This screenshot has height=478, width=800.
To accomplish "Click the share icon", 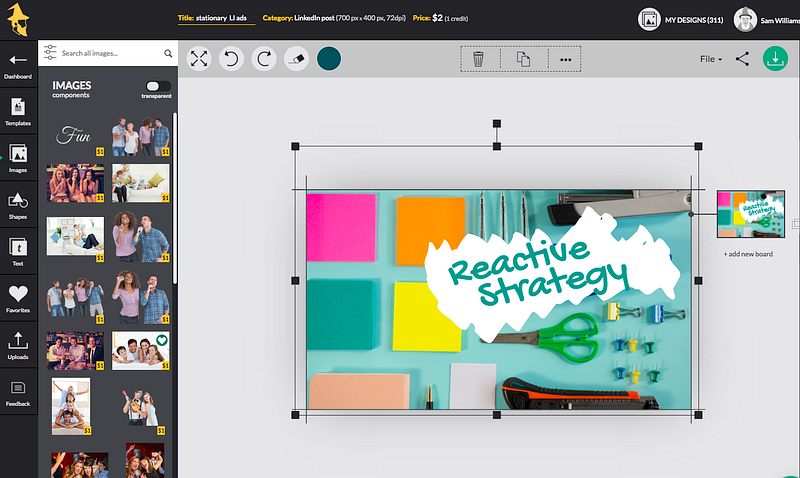I will point(742,59).
